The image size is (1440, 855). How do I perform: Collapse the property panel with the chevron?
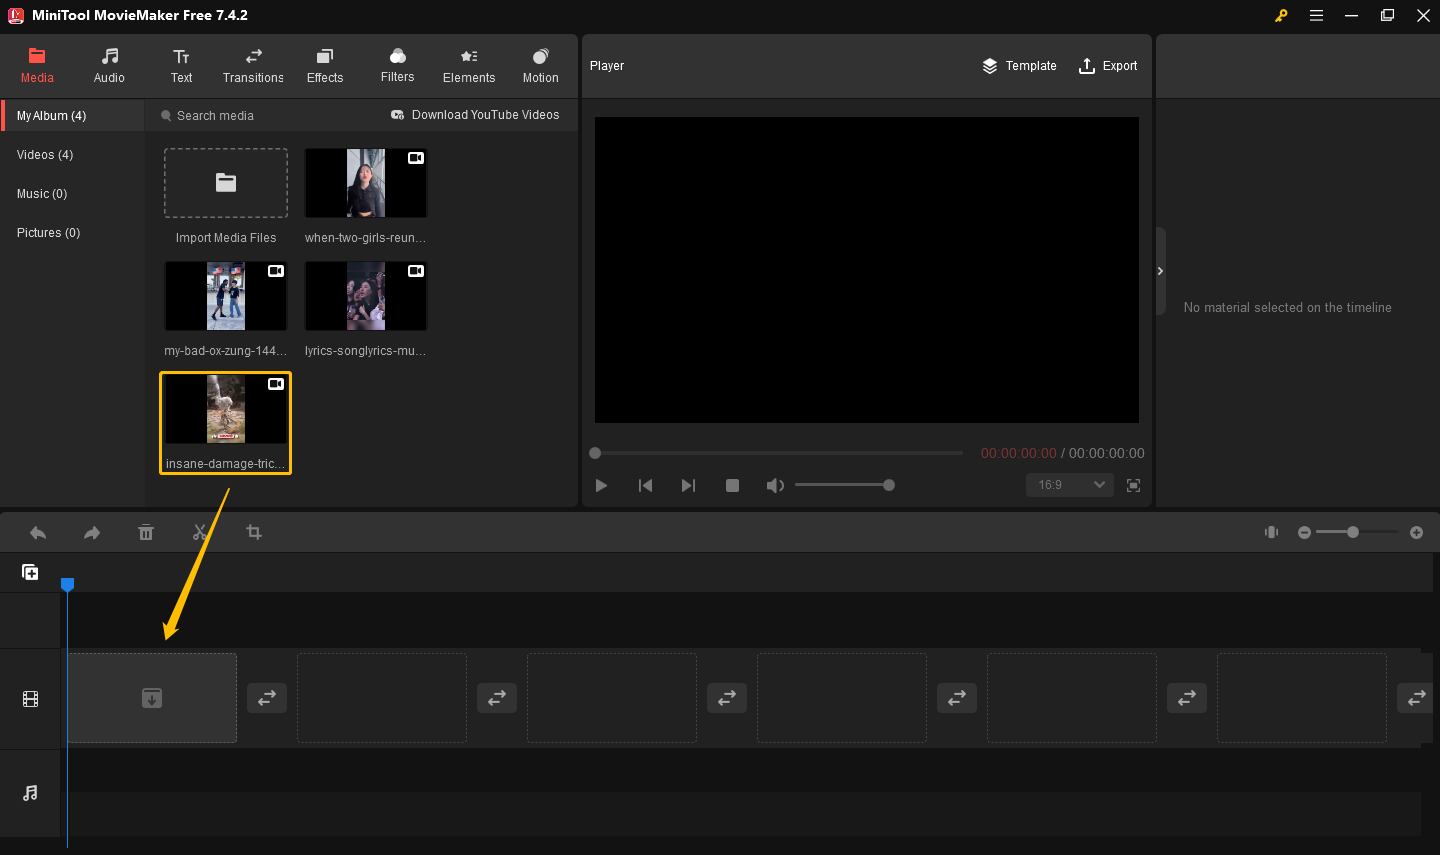pyautogui.click(x=1160, y=271)
